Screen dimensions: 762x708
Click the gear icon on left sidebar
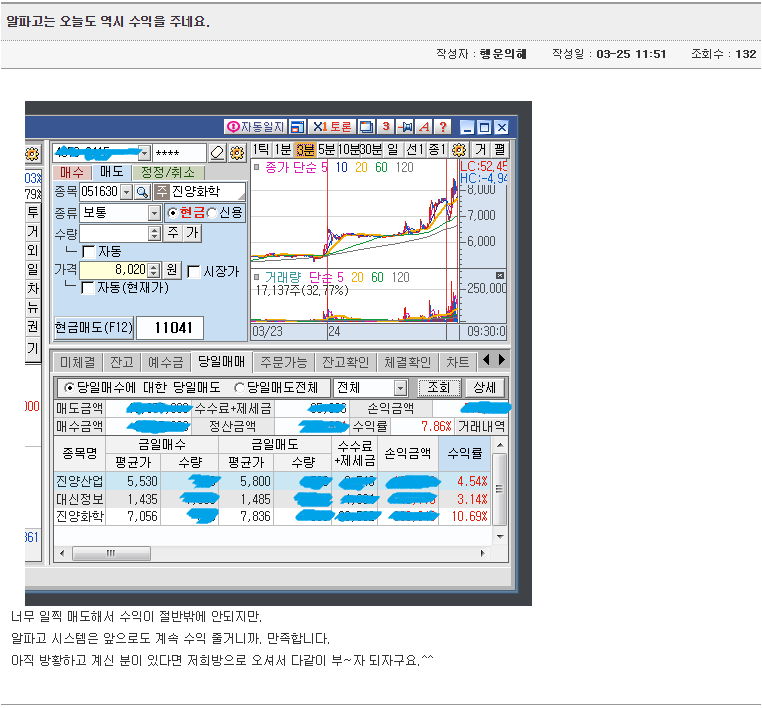point(32,155)
